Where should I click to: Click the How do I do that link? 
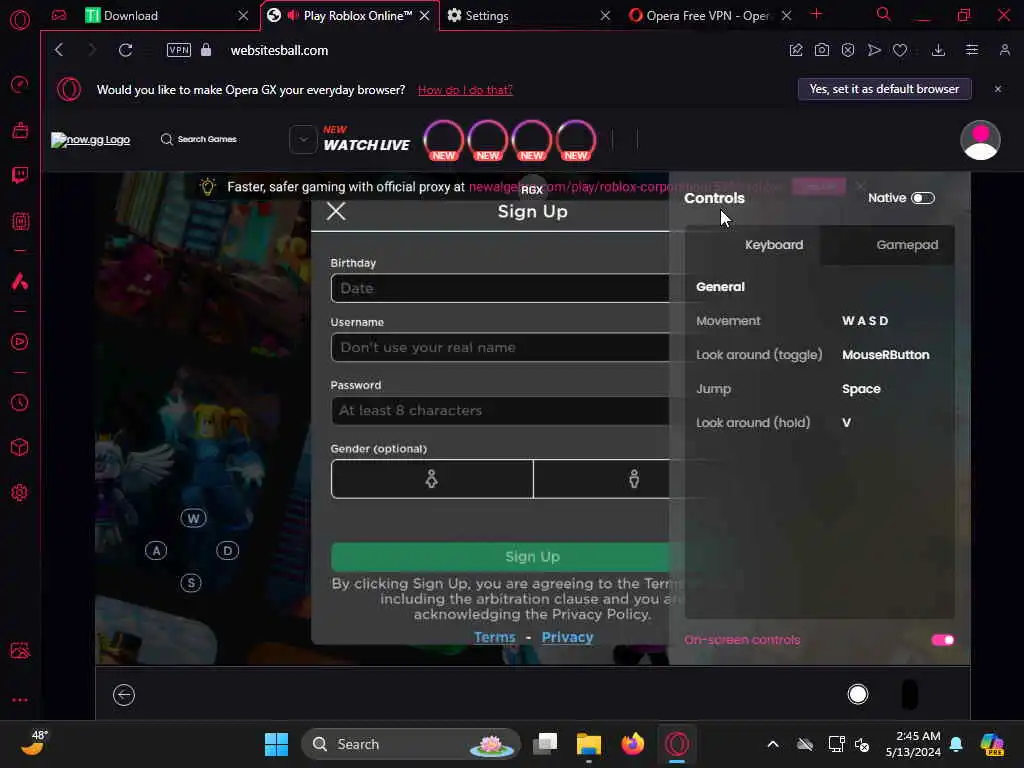465,90
